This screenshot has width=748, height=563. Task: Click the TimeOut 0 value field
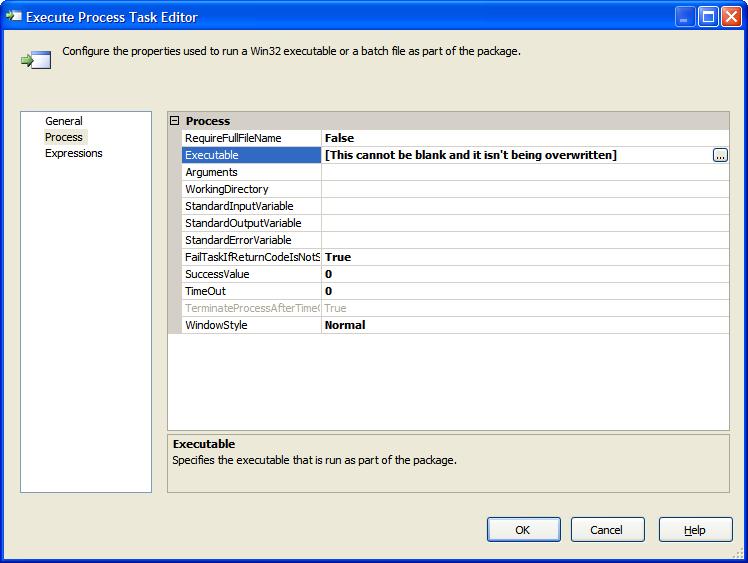(x=525, y=291)
